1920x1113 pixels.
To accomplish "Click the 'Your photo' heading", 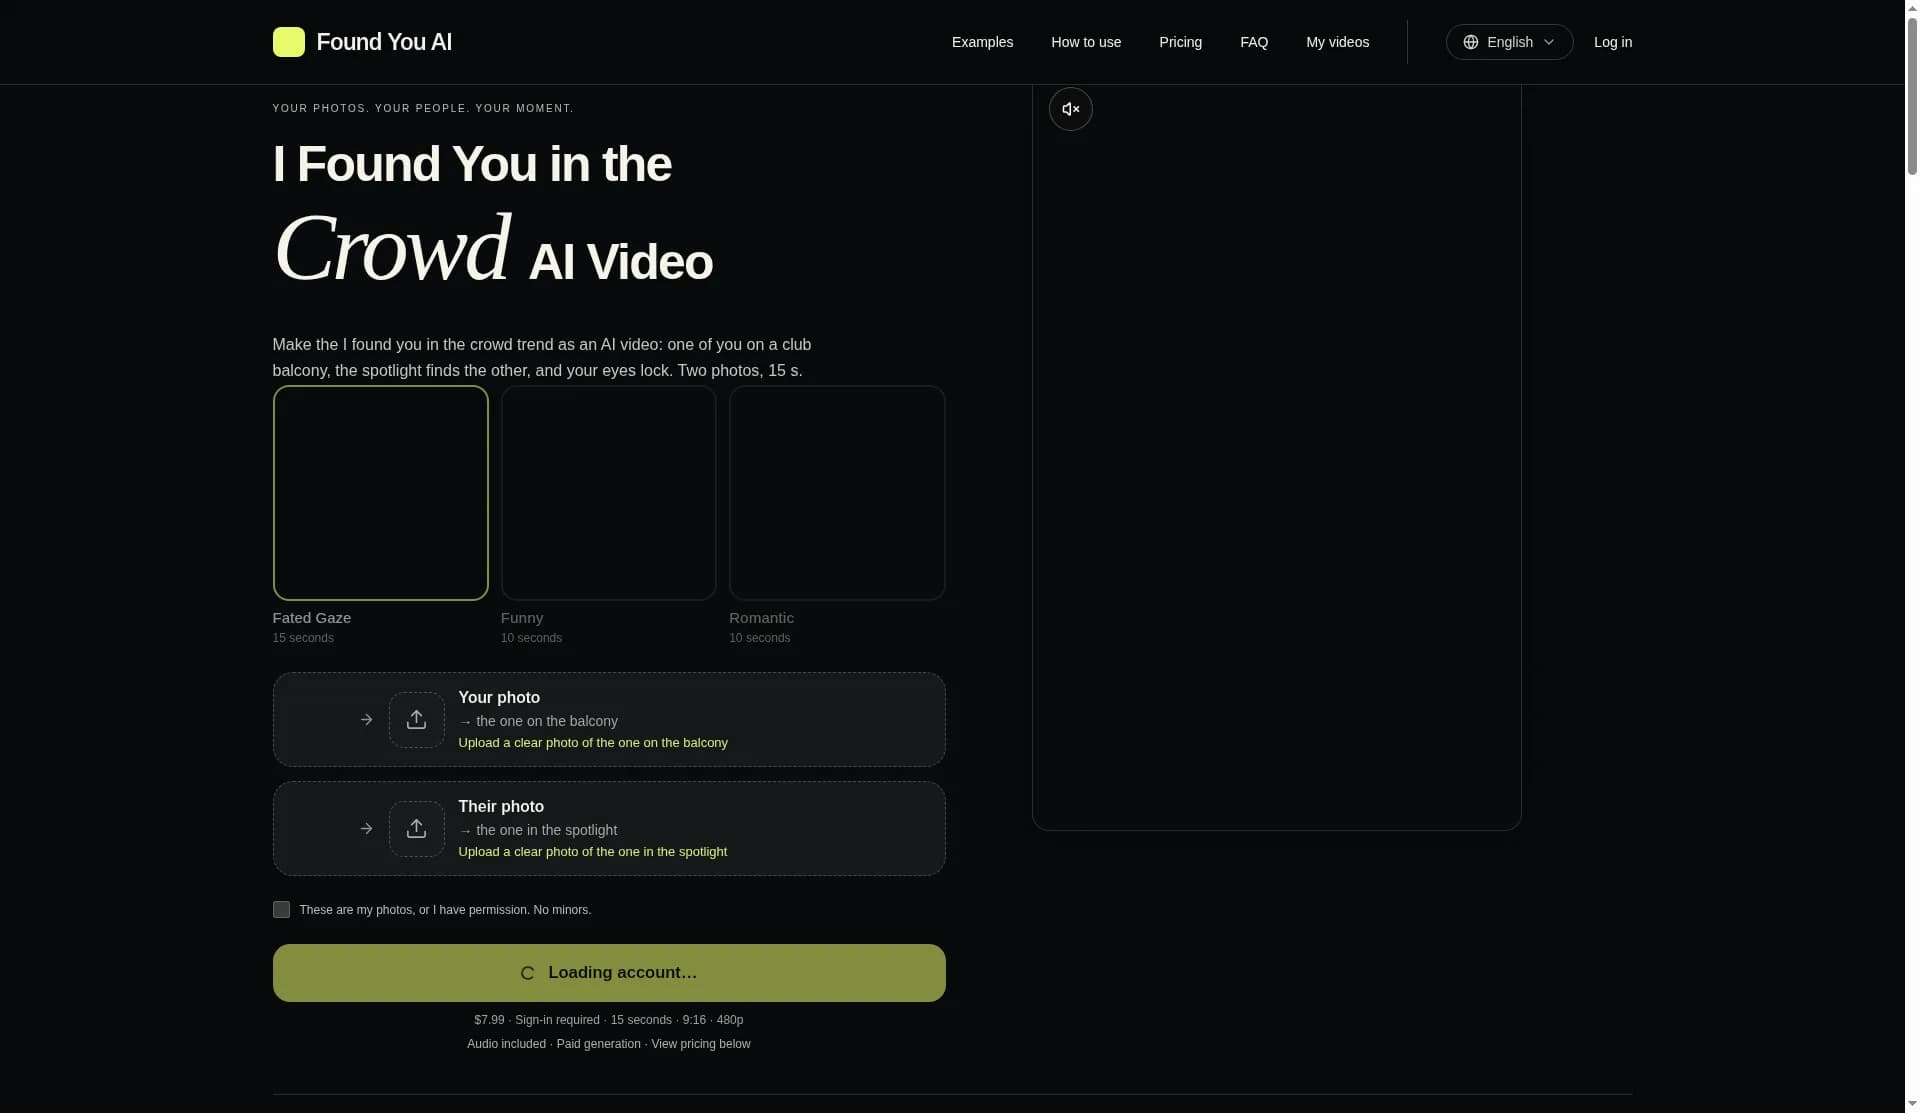I will point(499,698).
